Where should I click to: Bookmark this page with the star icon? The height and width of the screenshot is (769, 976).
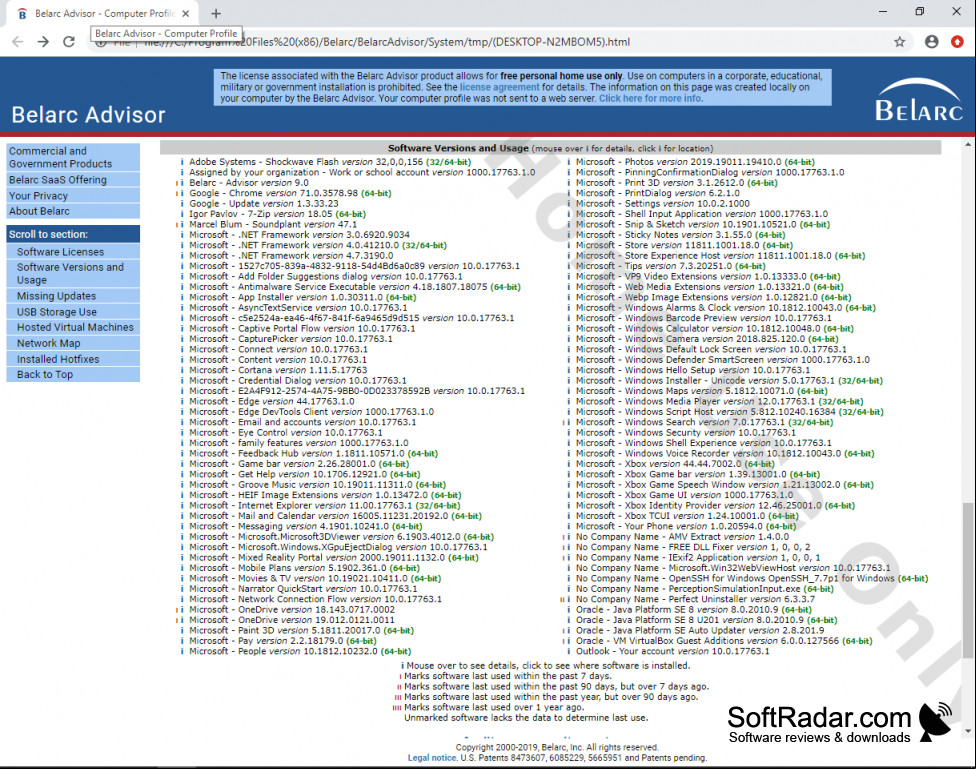tap(899, 42)
